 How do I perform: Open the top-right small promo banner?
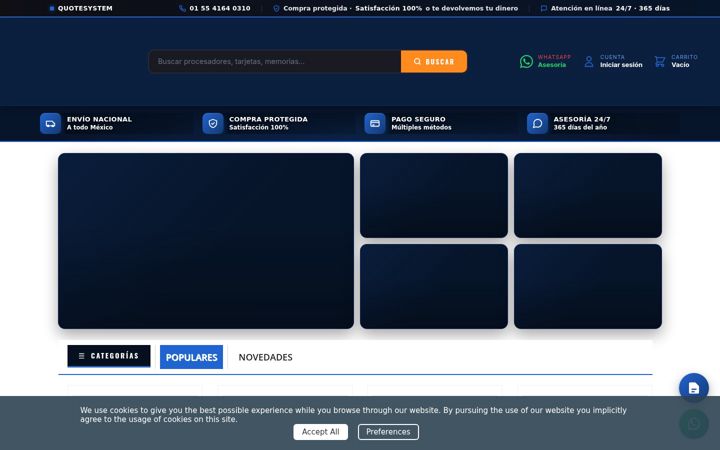pos(588,195)
